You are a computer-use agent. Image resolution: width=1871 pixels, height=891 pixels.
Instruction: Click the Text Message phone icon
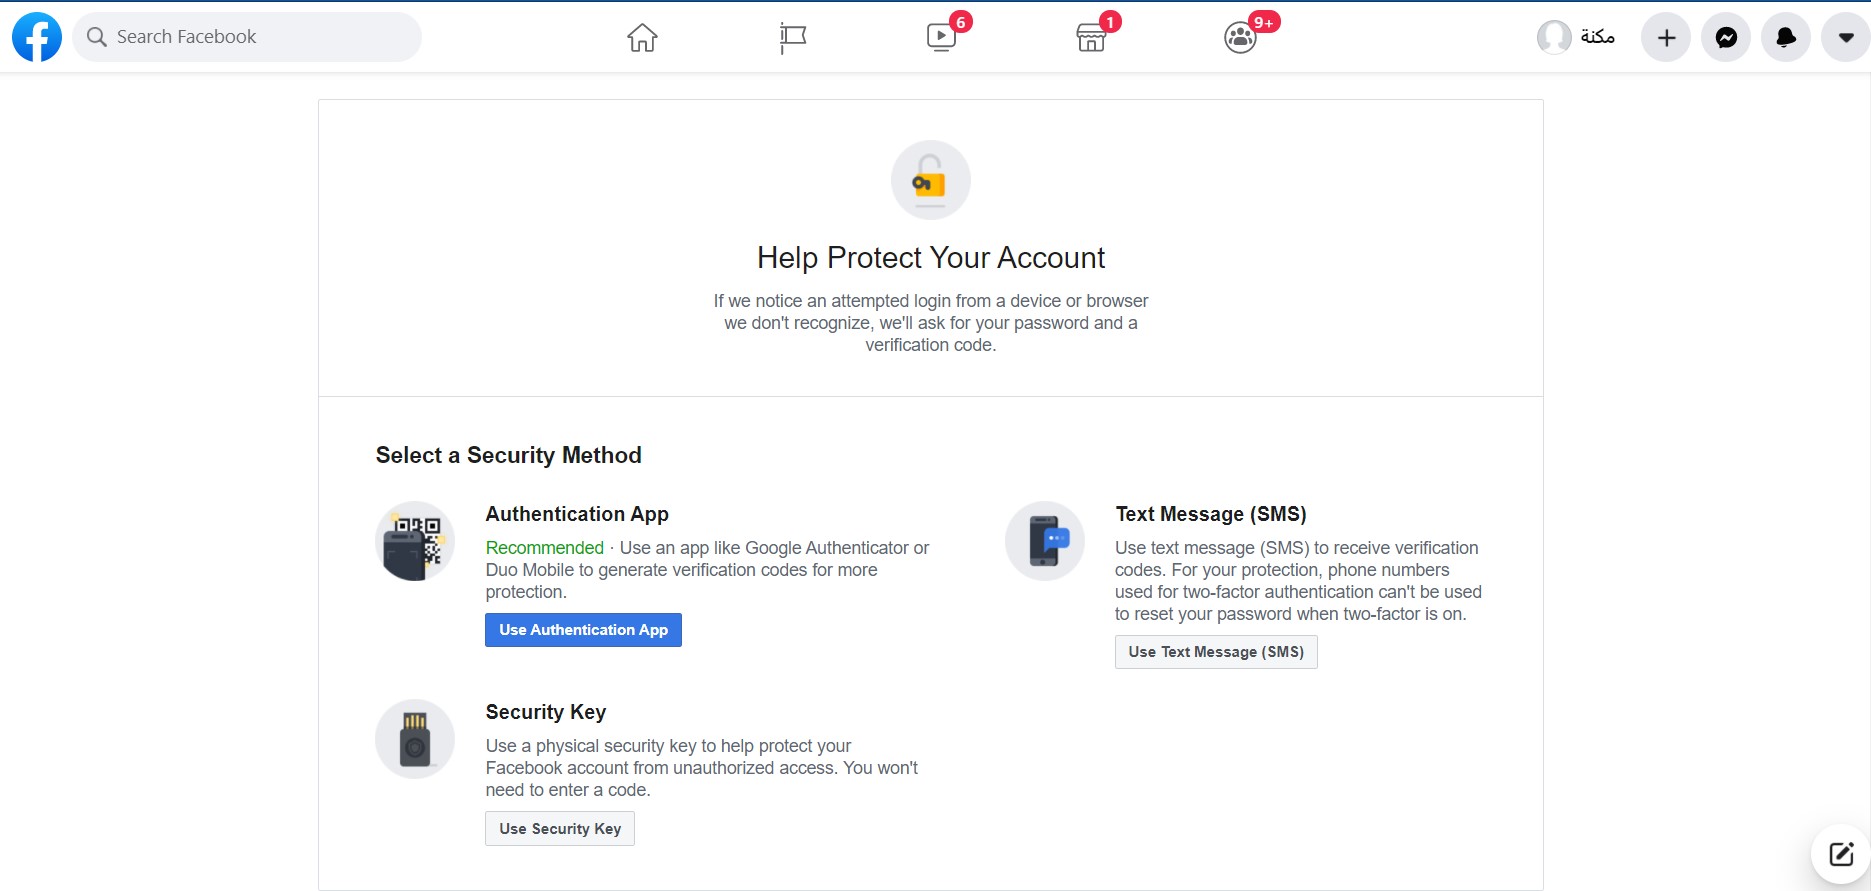[1045, 541]
